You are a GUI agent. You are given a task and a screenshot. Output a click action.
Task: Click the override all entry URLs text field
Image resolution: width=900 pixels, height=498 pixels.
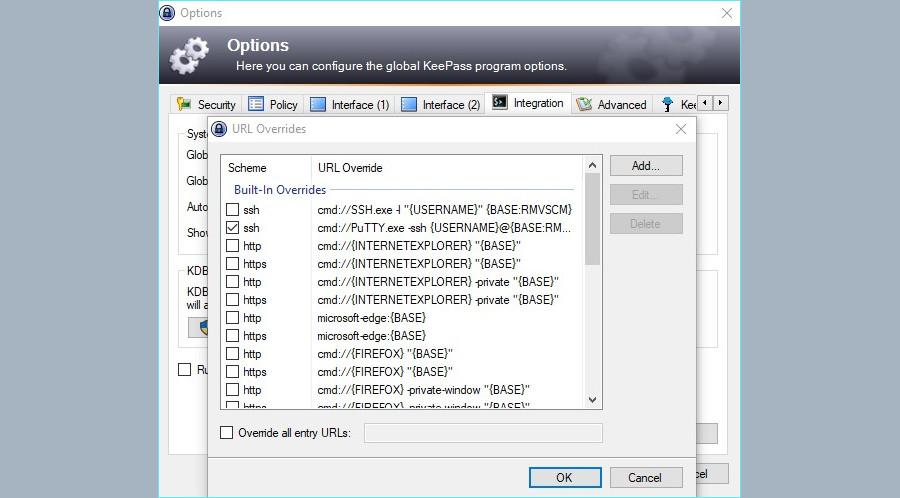coord(483,433)
